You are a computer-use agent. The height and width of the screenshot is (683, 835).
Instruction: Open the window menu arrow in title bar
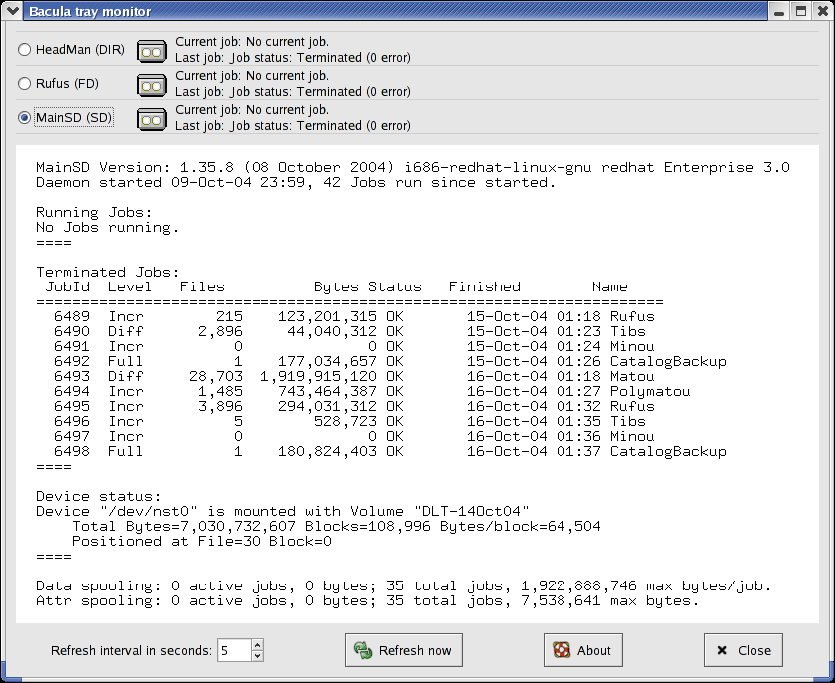12,11
